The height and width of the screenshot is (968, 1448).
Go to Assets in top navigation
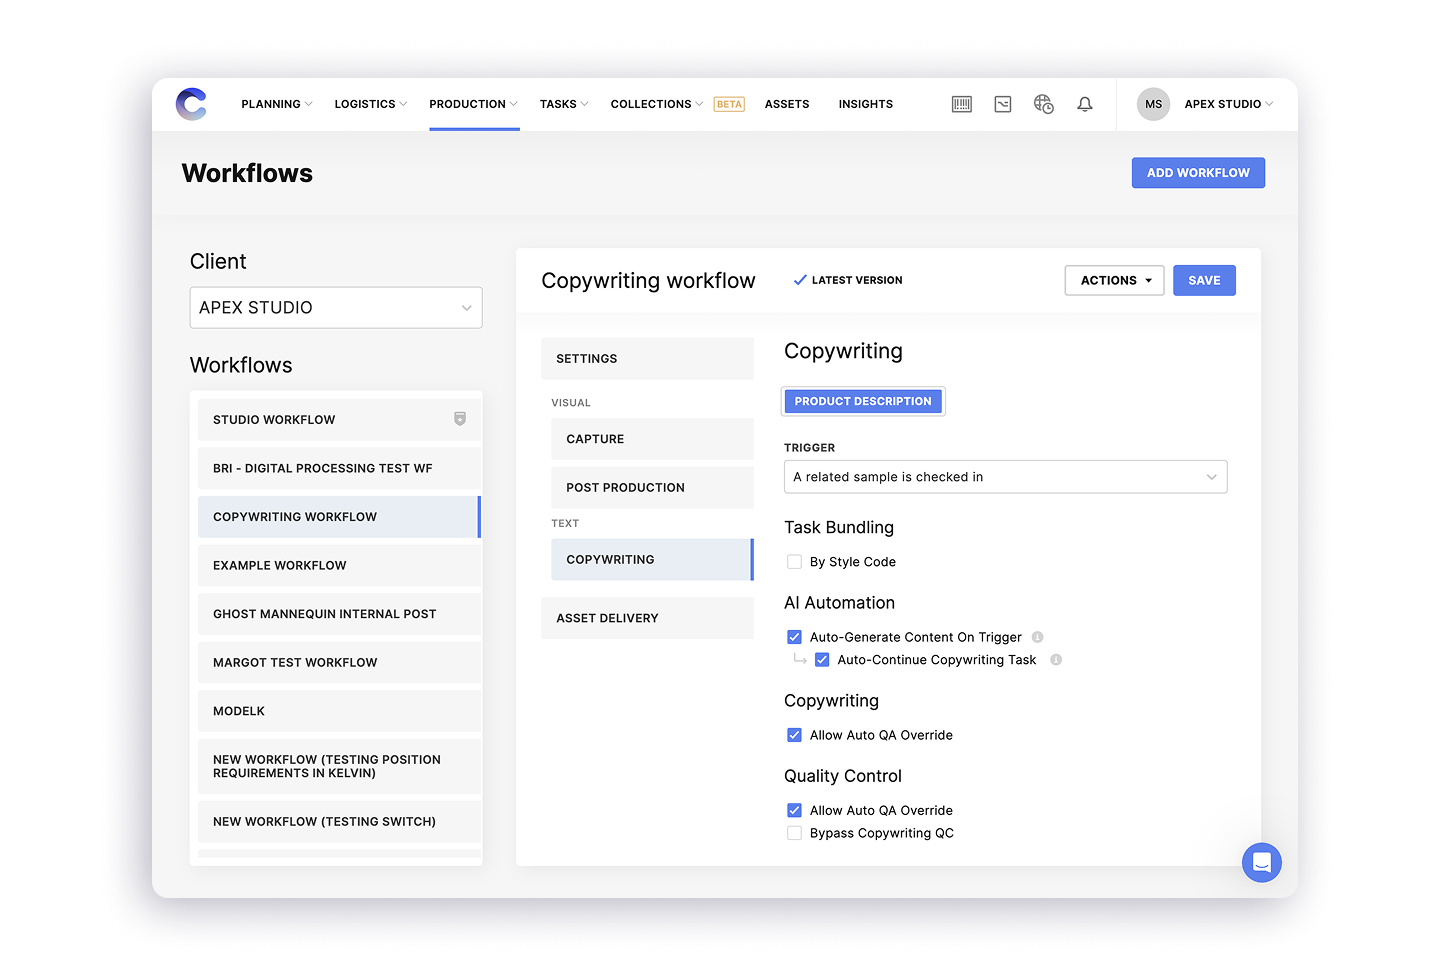tap(787, 104)
